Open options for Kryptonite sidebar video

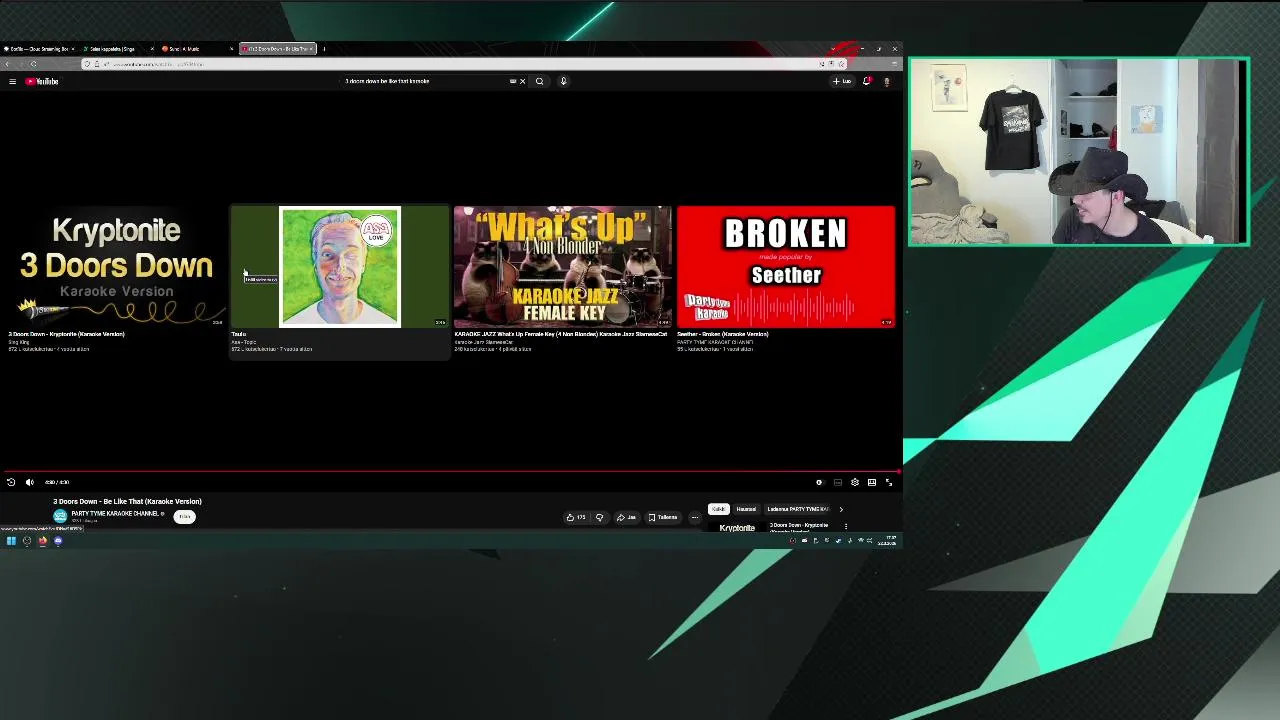(x=846, y=526)
